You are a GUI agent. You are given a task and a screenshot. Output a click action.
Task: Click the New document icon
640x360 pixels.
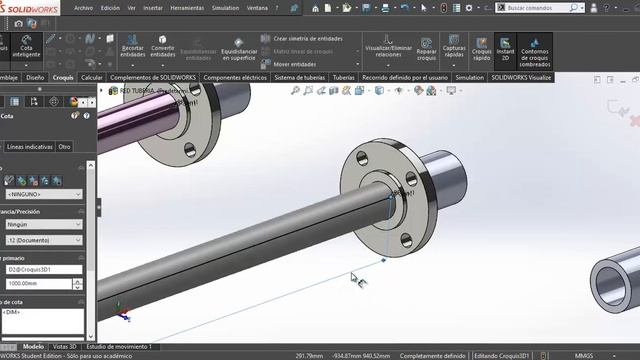click(328, 8)
